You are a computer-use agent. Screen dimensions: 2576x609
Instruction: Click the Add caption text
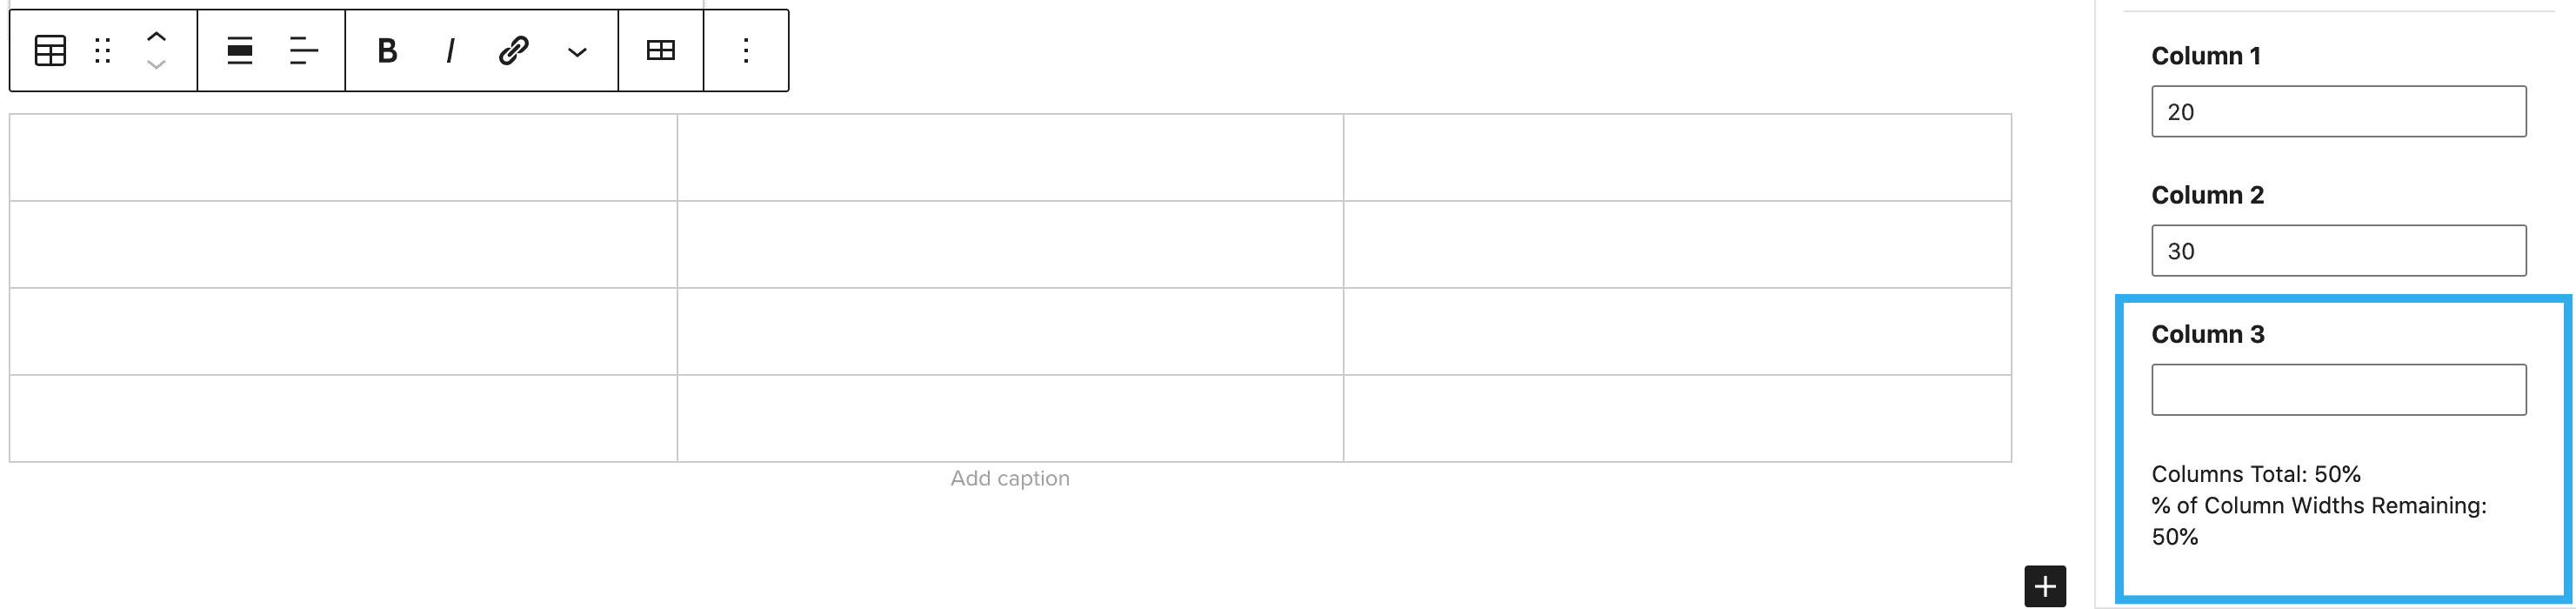point(1010,479)
